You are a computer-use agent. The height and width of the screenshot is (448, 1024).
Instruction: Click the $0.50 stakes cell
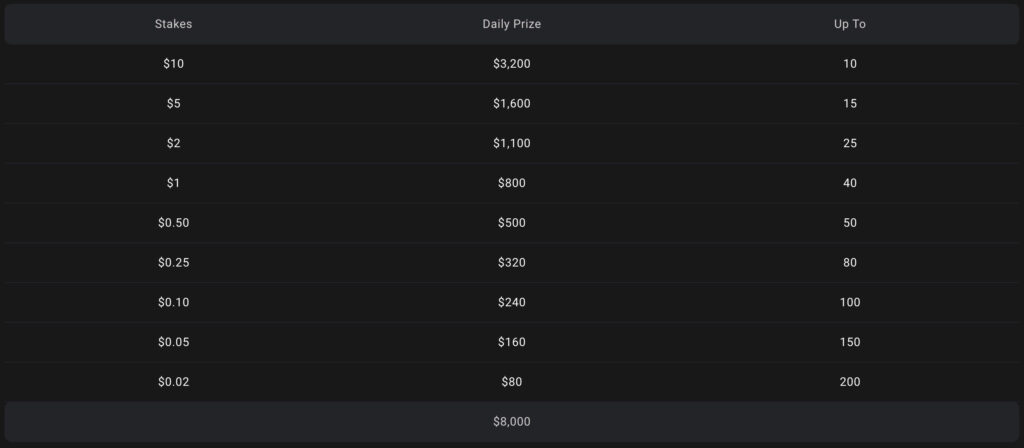point(173,223)
